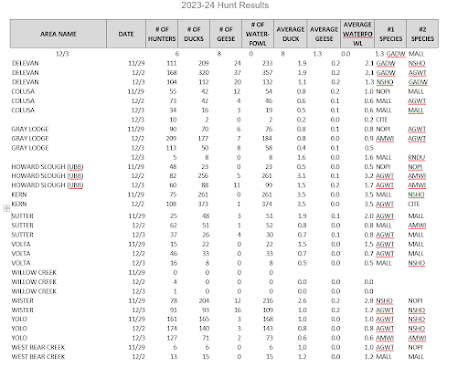The image size is (468, 368).
Task: Click SUTTER in the 12/3 row
Action: (22, 235)
